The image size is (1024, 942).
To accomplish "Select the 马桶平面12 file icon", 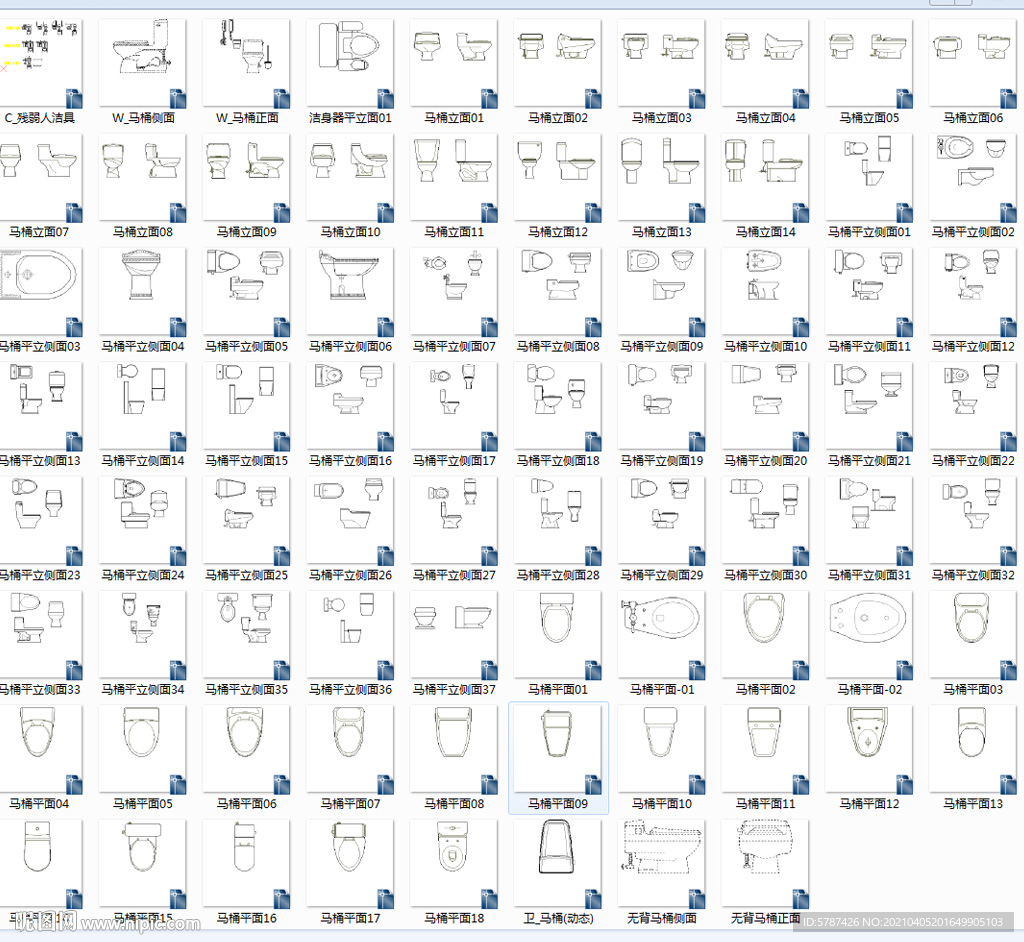I will click(x=870, y=749).
